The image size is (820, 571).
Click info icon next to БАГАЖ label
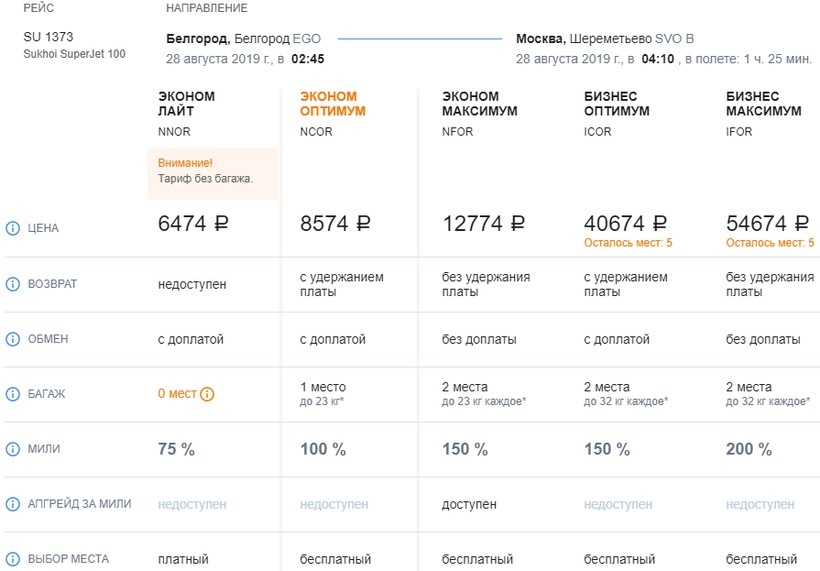[x=13, y=394]
